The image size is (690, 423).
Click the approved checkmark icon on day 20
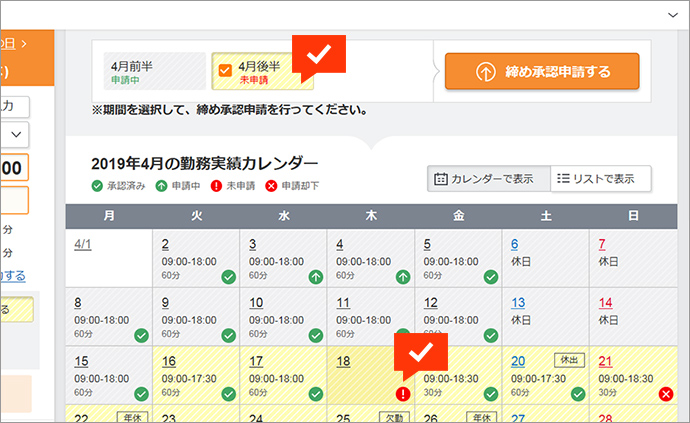[x=577, y=394]
